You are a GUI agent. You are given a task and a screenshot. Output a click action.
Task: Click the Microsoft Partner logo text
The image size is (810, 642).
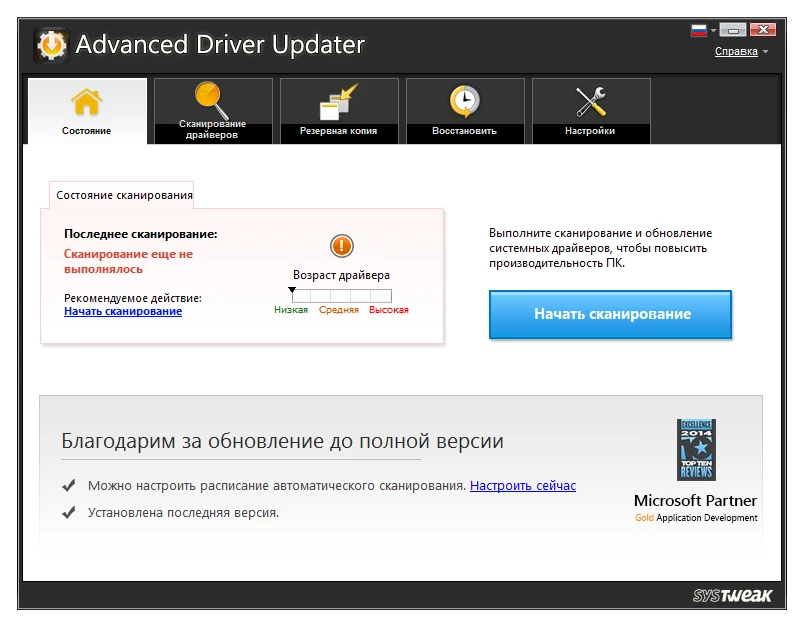tap(695, 501)
